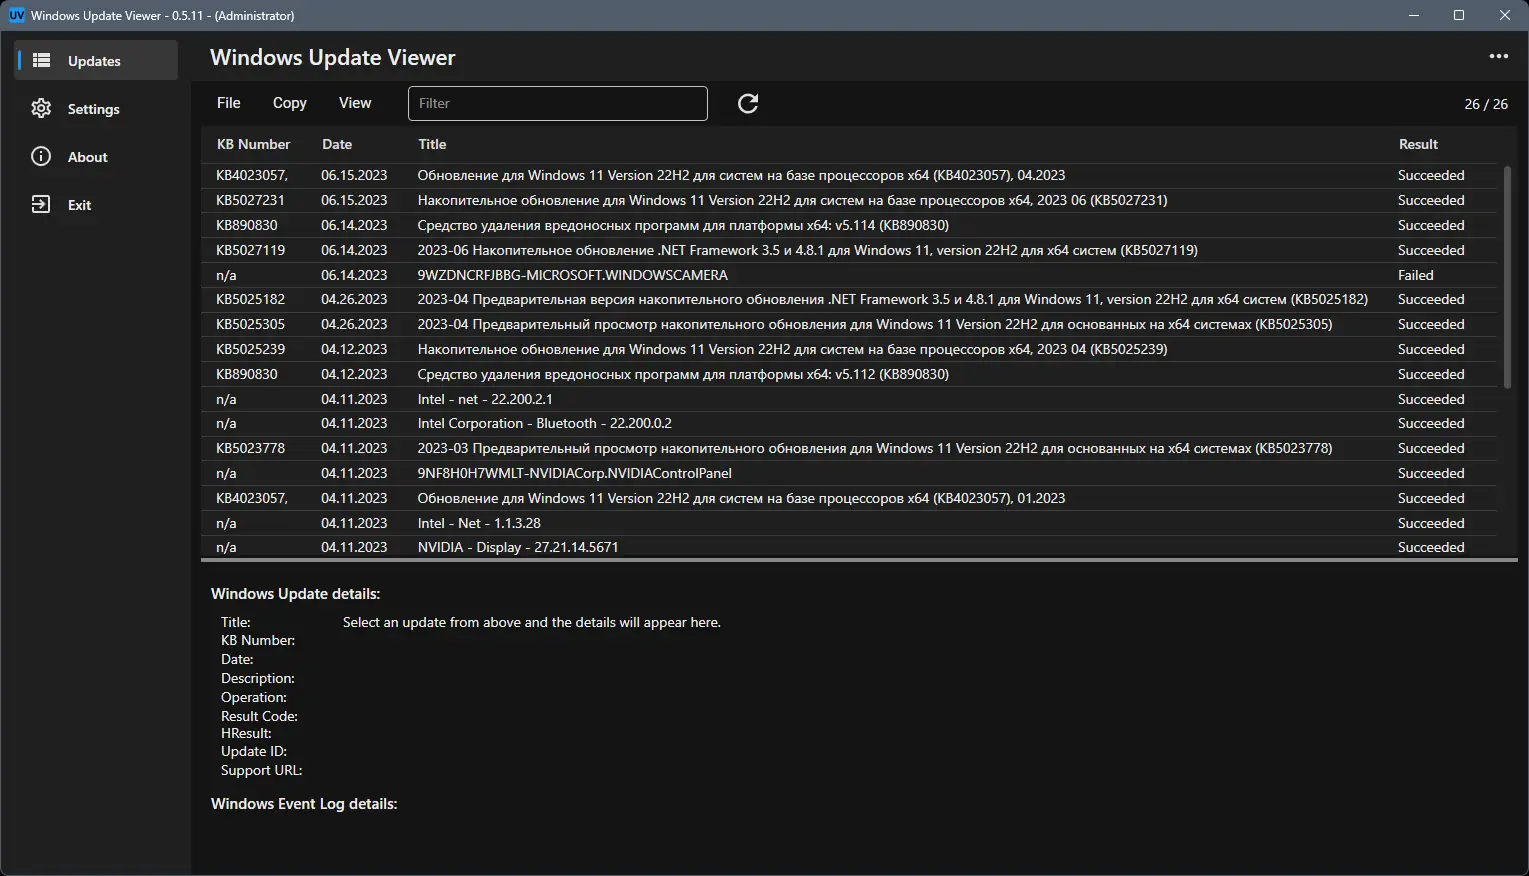This screenshot has height=876, width=1529.
Task: Click the Updates list icon in sidebar
Action: 41,61
